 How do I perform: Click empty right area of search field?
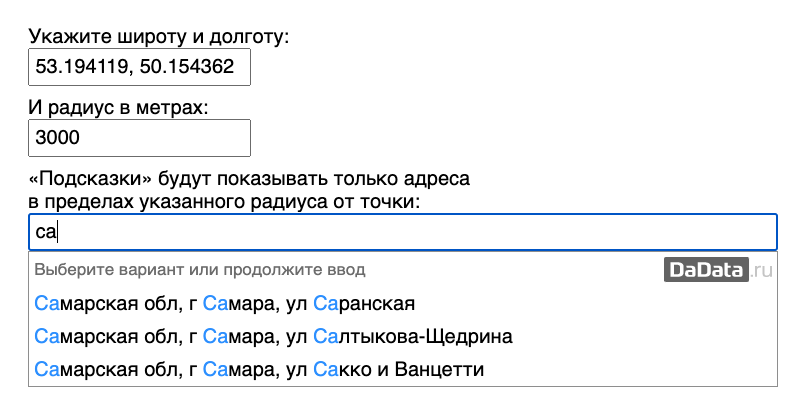(616, 232)
